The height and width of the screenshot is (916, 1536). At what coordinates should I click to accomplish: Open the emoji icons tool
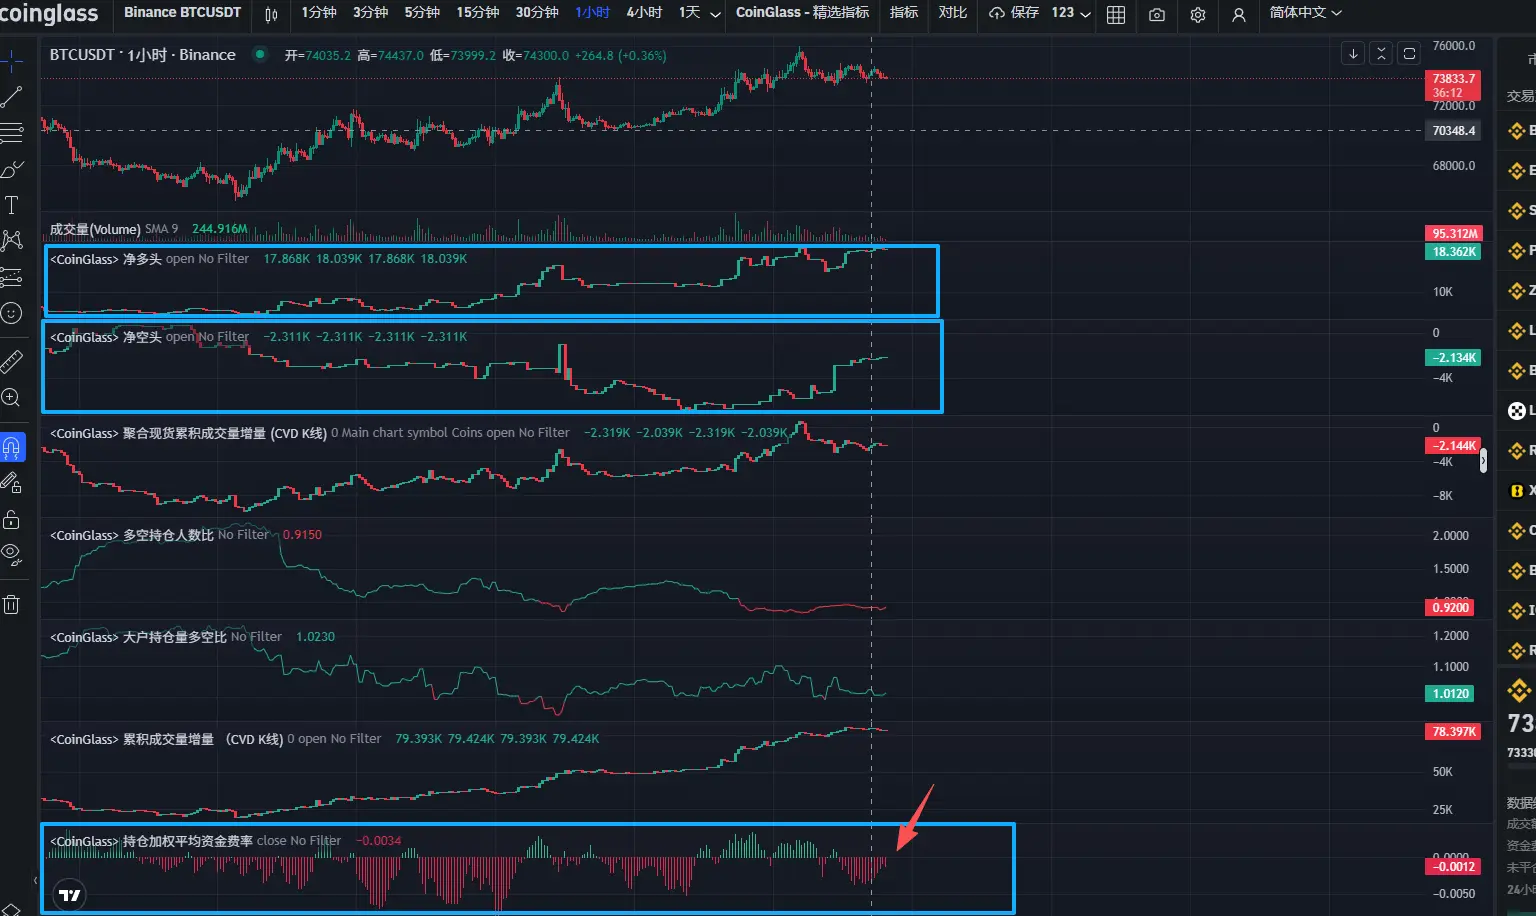[11, 313]
